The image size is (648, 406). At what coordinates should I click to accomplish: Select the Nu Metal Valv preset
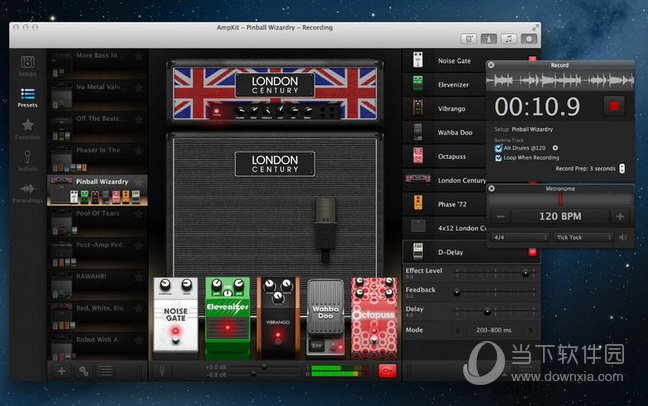98,96
